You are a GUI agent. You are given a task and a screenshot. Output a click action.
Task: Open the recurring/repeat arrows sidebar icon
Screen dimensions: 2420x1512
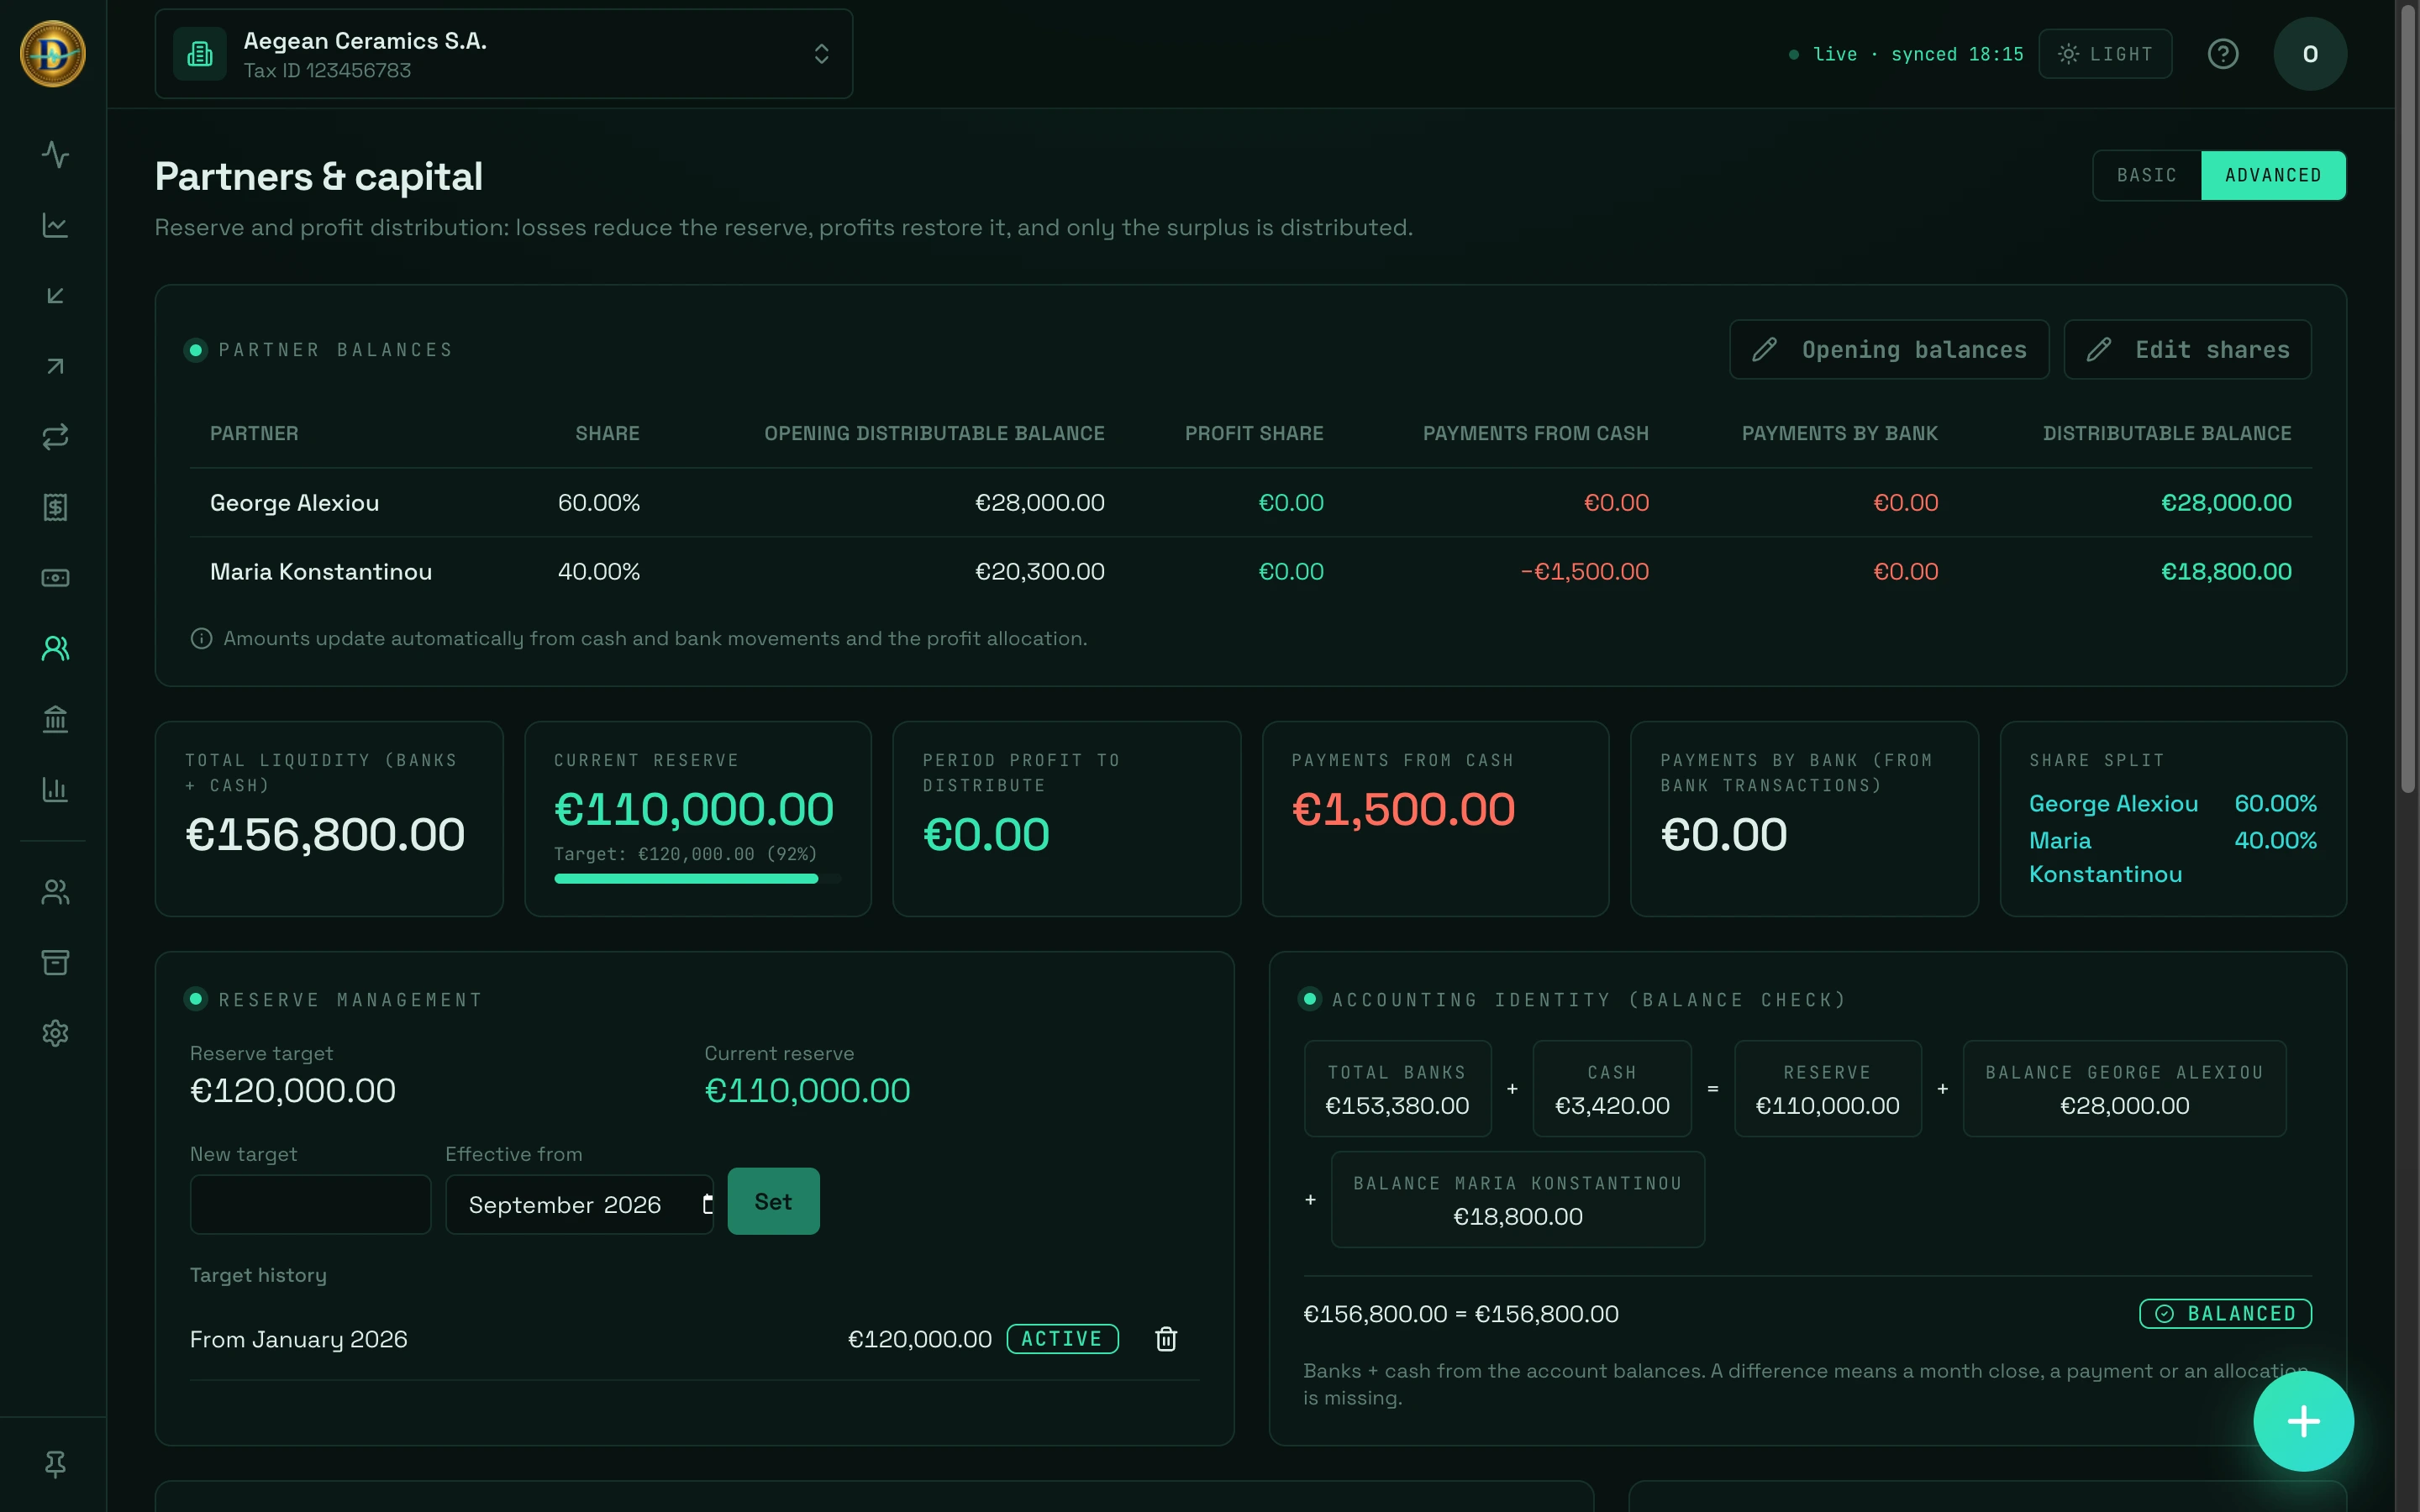pos(55,437)
